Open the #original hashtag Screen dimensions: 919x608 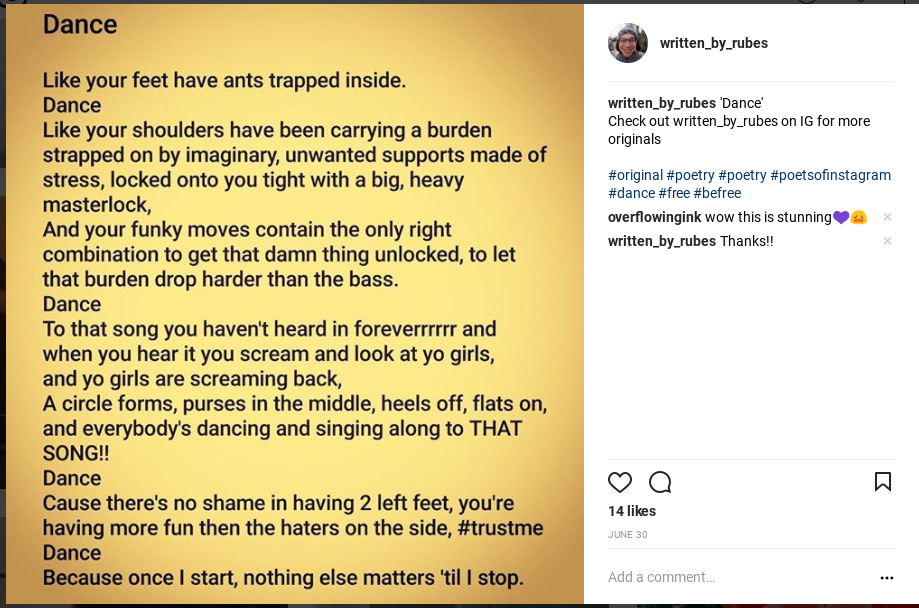tap(635, 175)
